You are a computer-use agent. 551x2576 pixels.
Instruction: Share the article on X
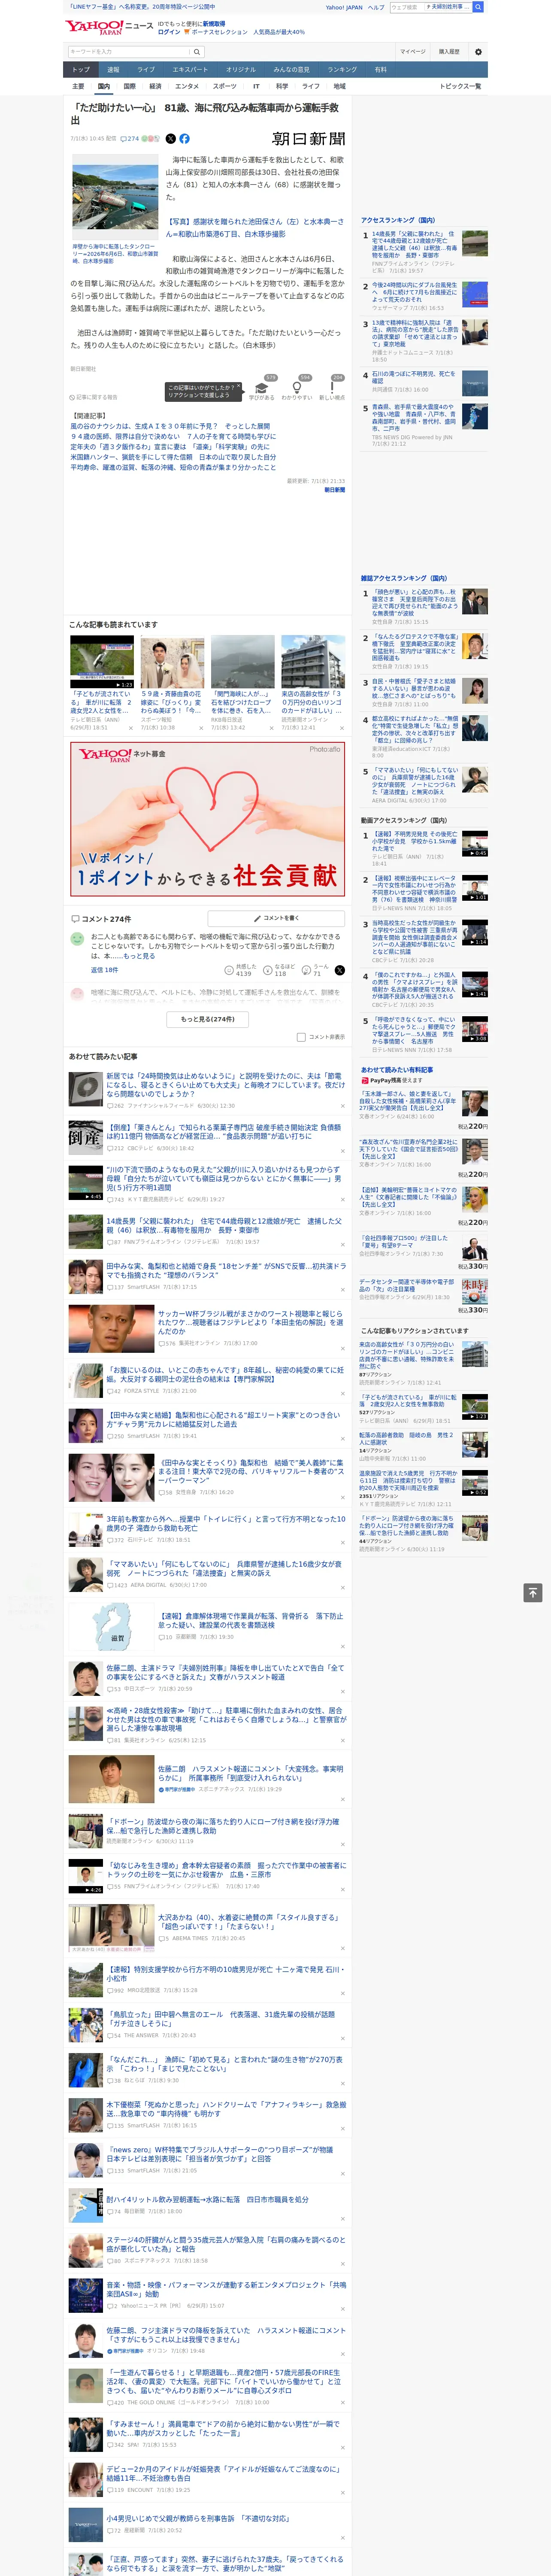pos(170,139)
